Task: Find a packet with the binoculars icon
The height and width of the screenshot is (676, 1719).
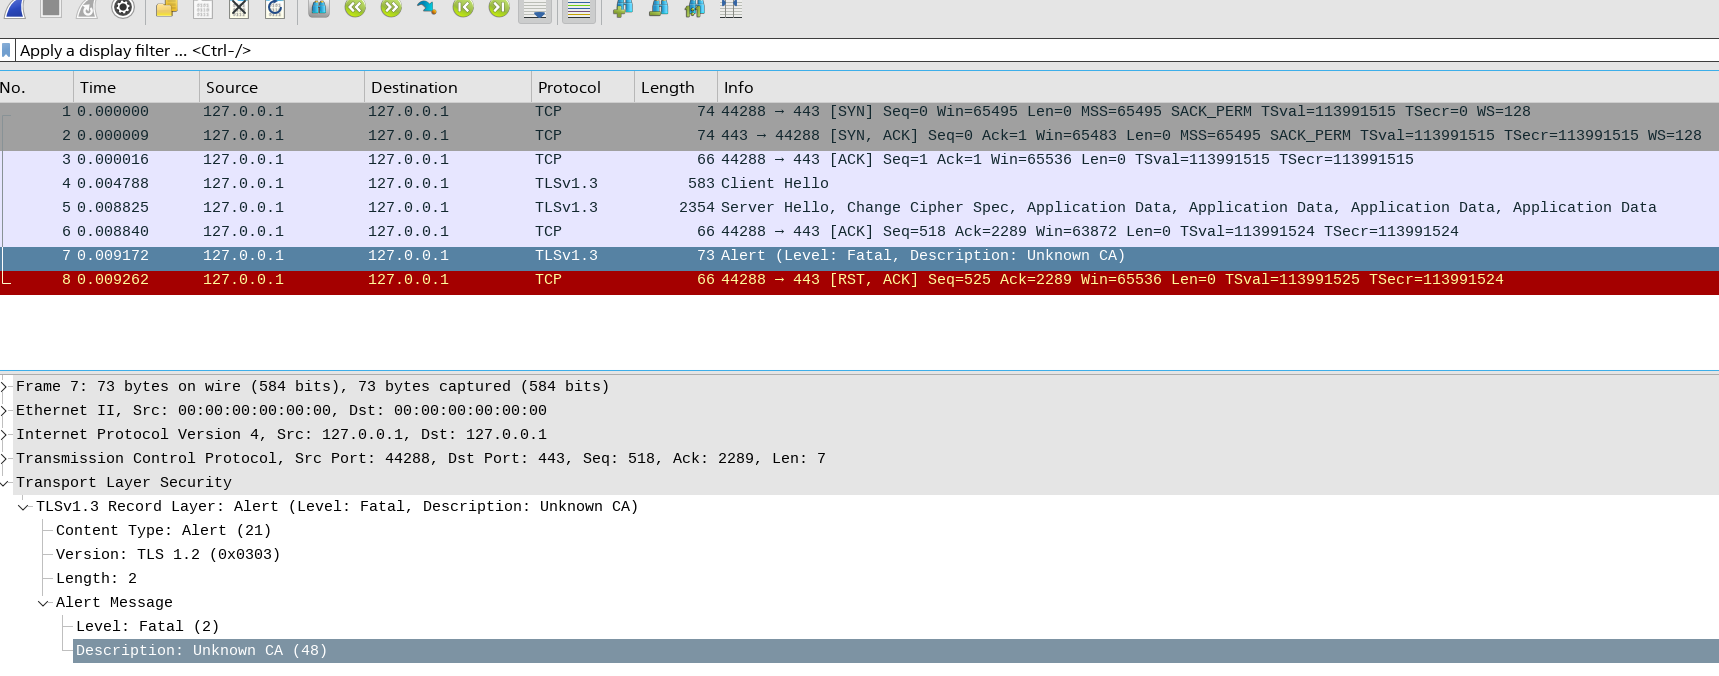Action: pyautogui.click(x=319, y=8)
